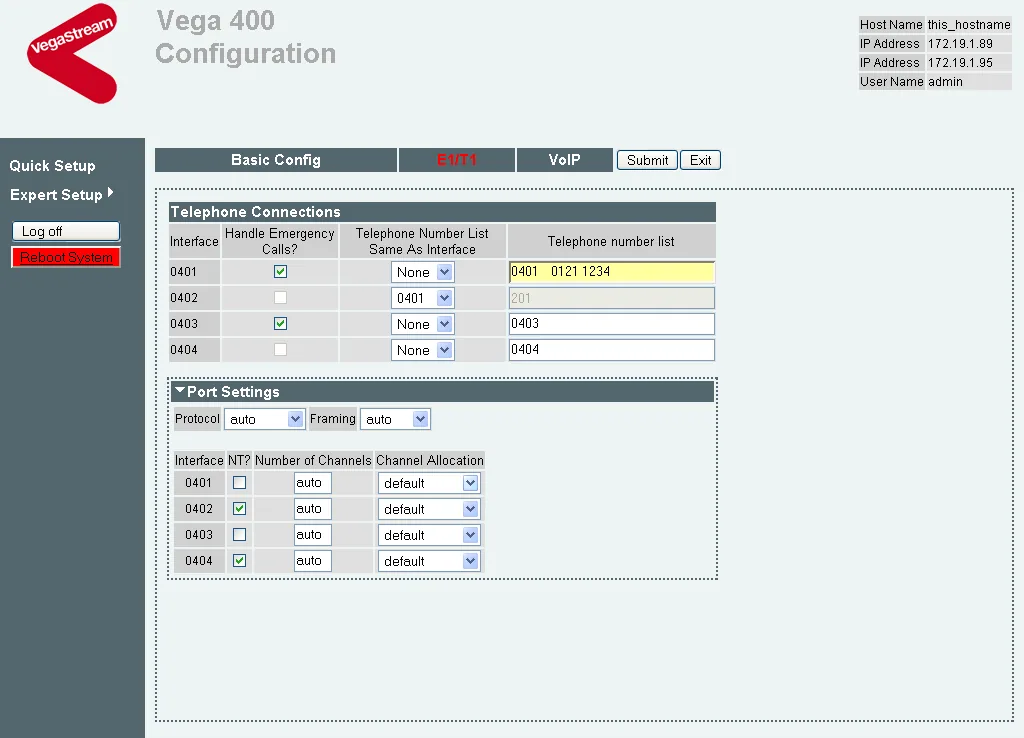The image size is (1024, 738).
Task: Click Number of Channels field for 0403
Action: coord(313,535)
